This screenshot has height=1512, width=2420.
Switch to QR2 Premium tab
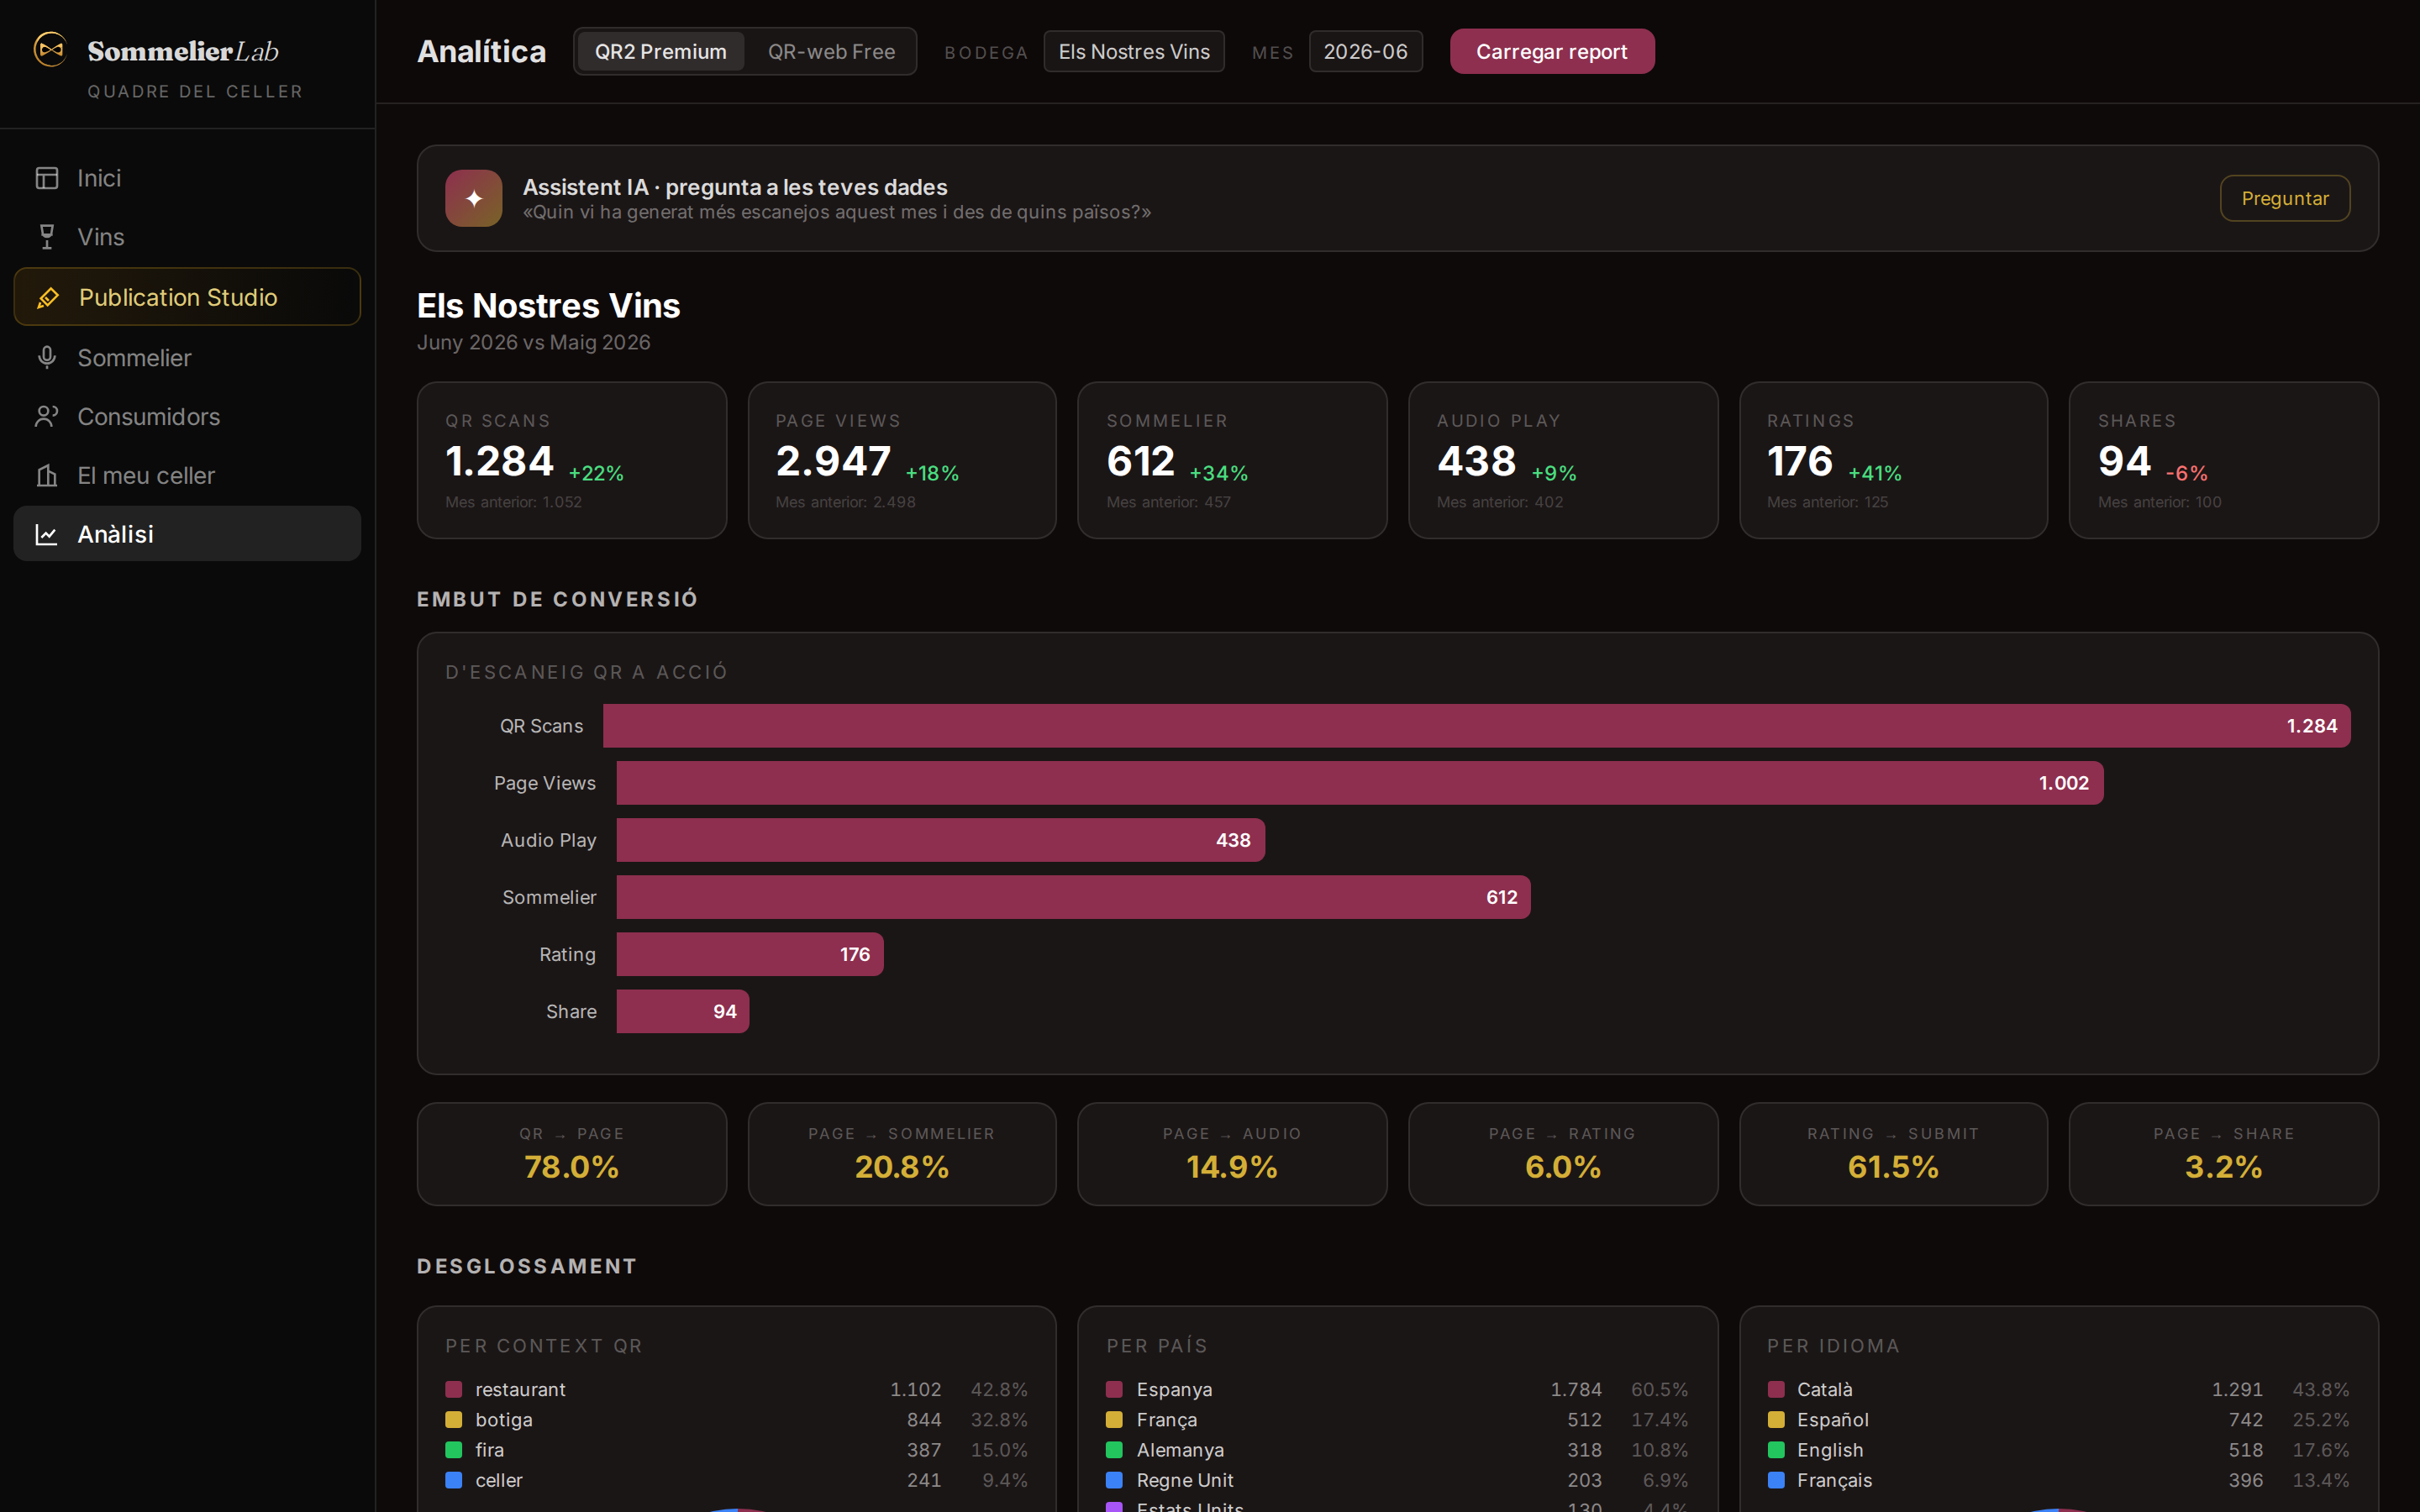point(661,51)
